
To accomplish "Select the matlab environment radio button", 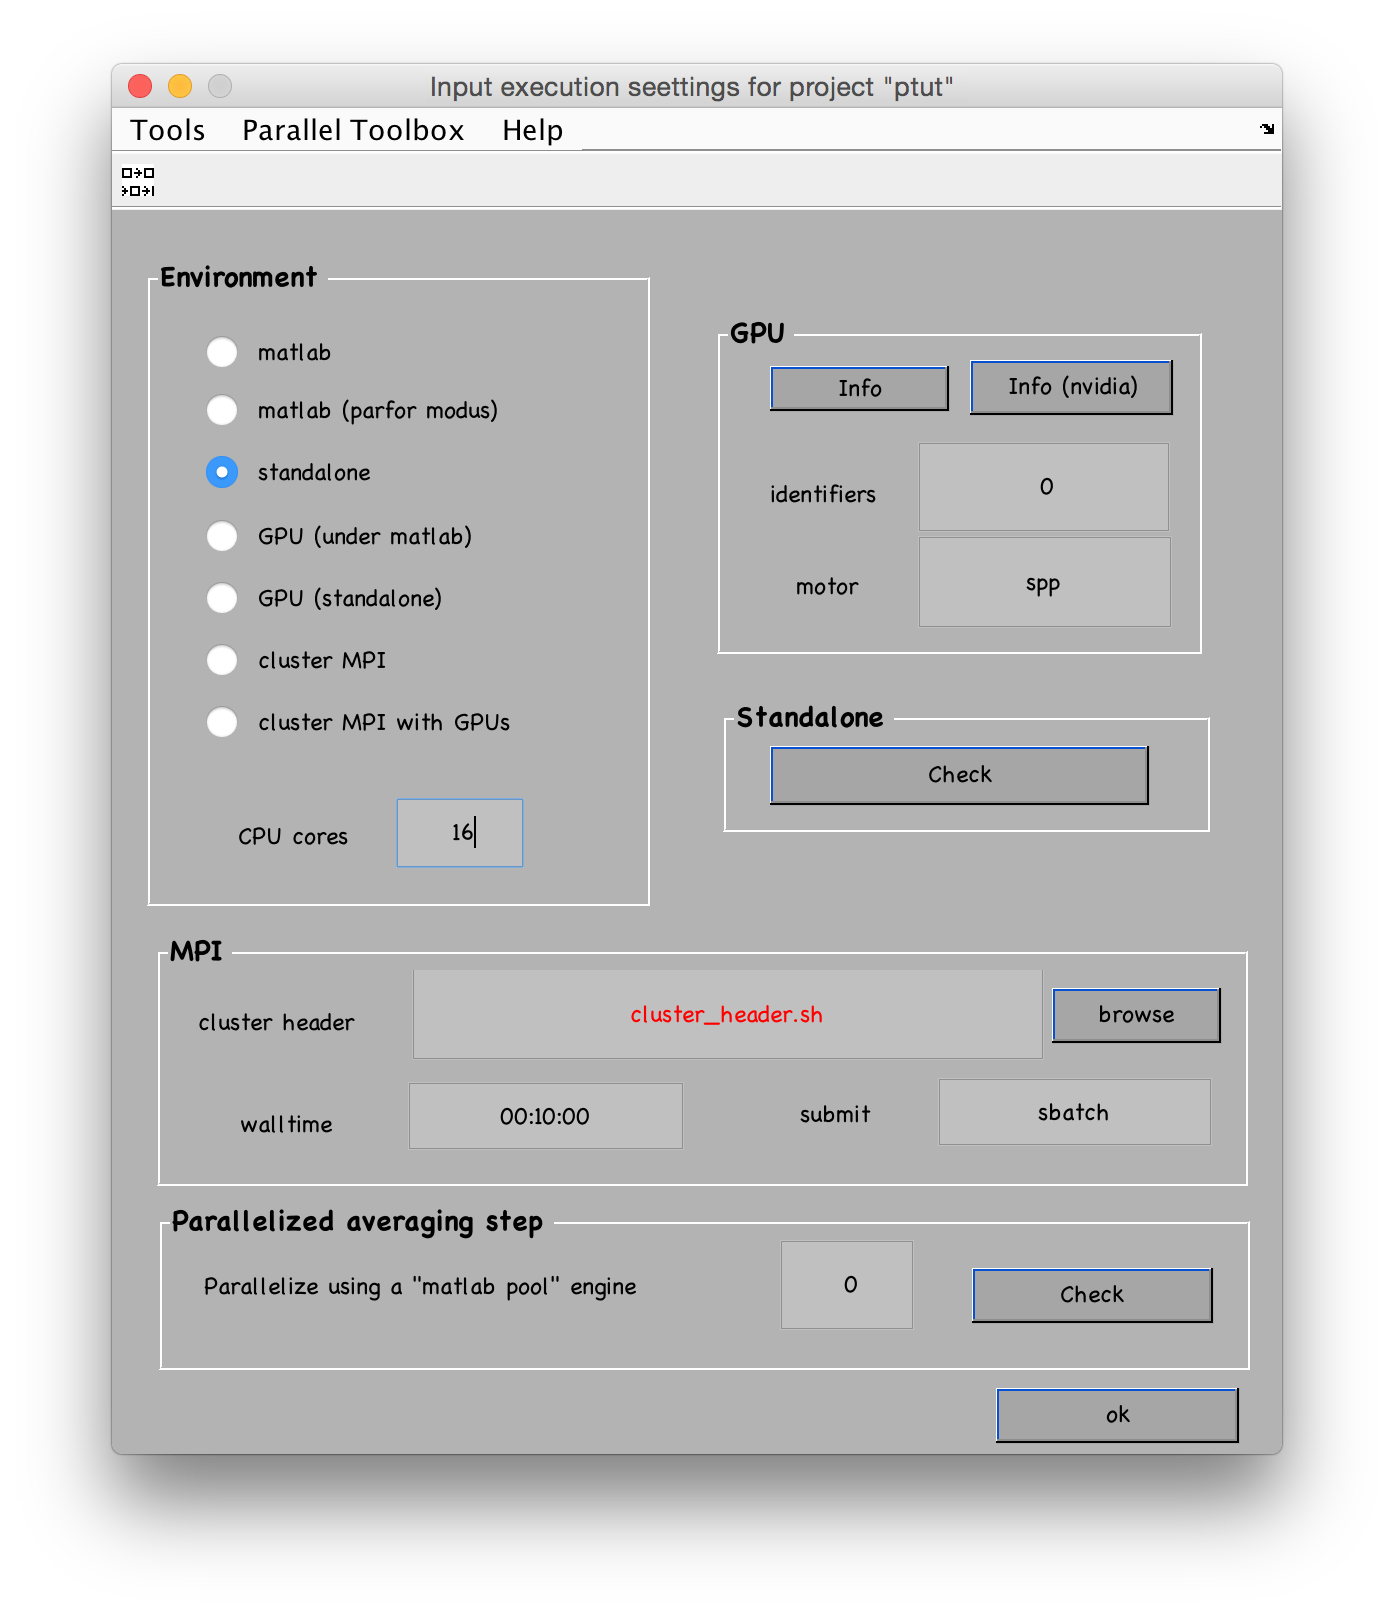I will 222,352.
